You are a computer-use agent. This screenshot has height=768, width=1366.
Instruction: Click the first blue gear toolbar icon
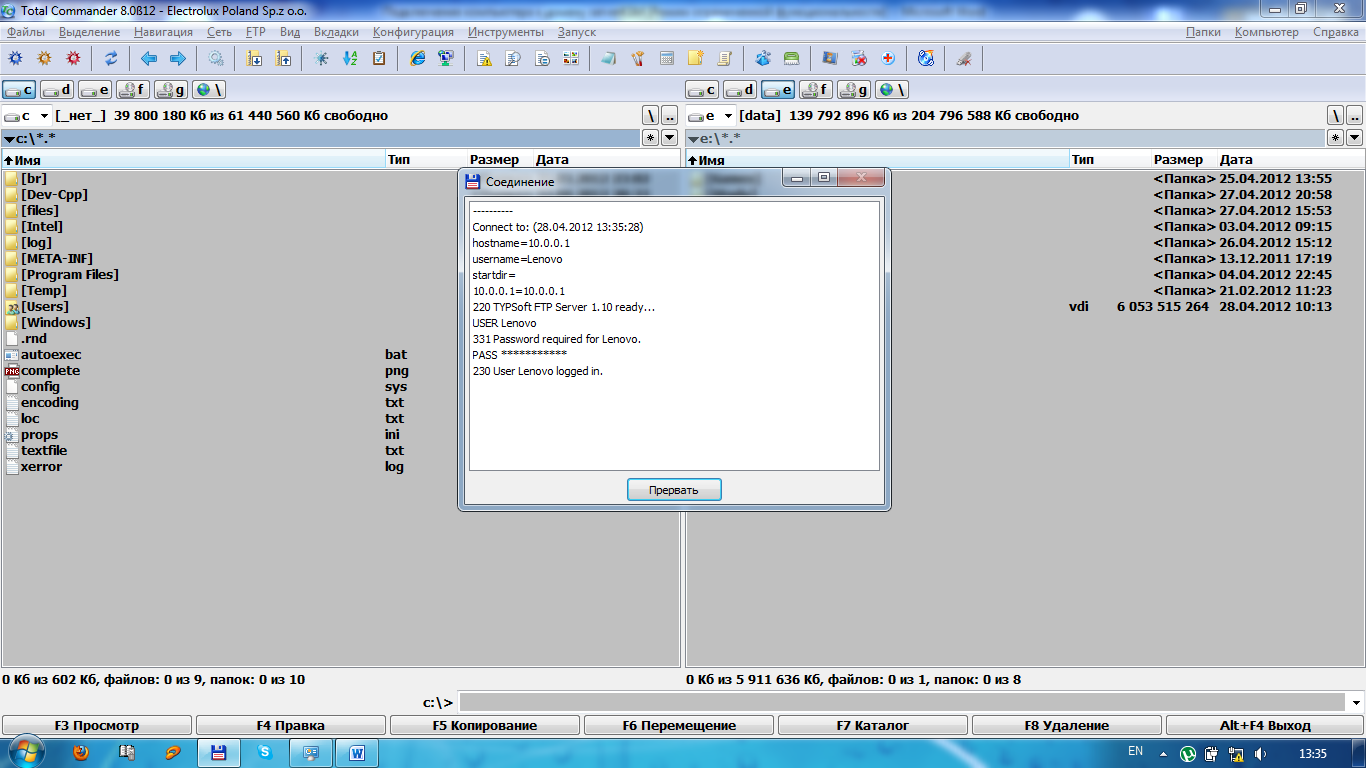pos(15,58)
